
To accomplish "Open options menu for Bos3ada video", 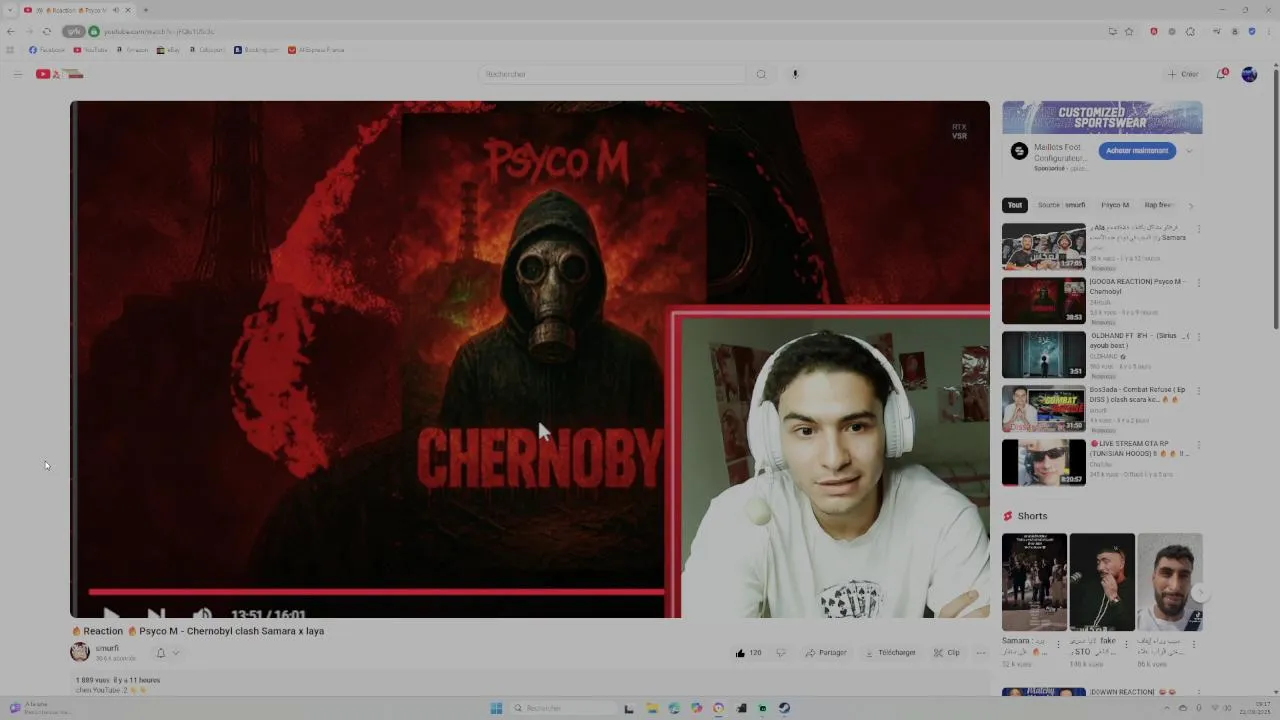I will (1198, 391).
